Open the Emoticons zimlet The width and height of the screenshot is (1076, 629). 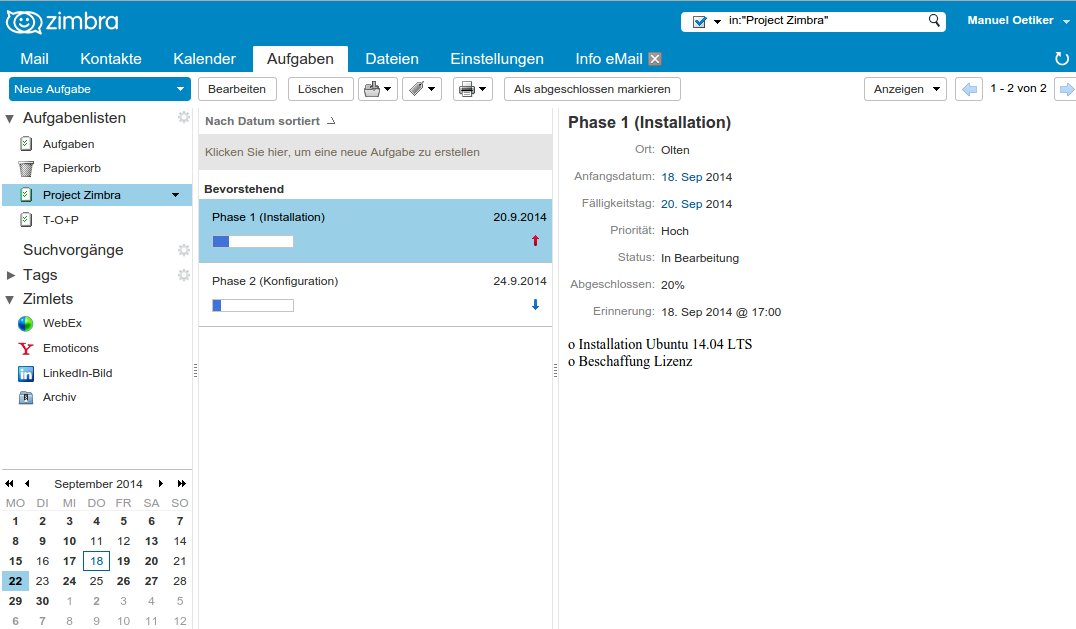(x=70, y=348)
